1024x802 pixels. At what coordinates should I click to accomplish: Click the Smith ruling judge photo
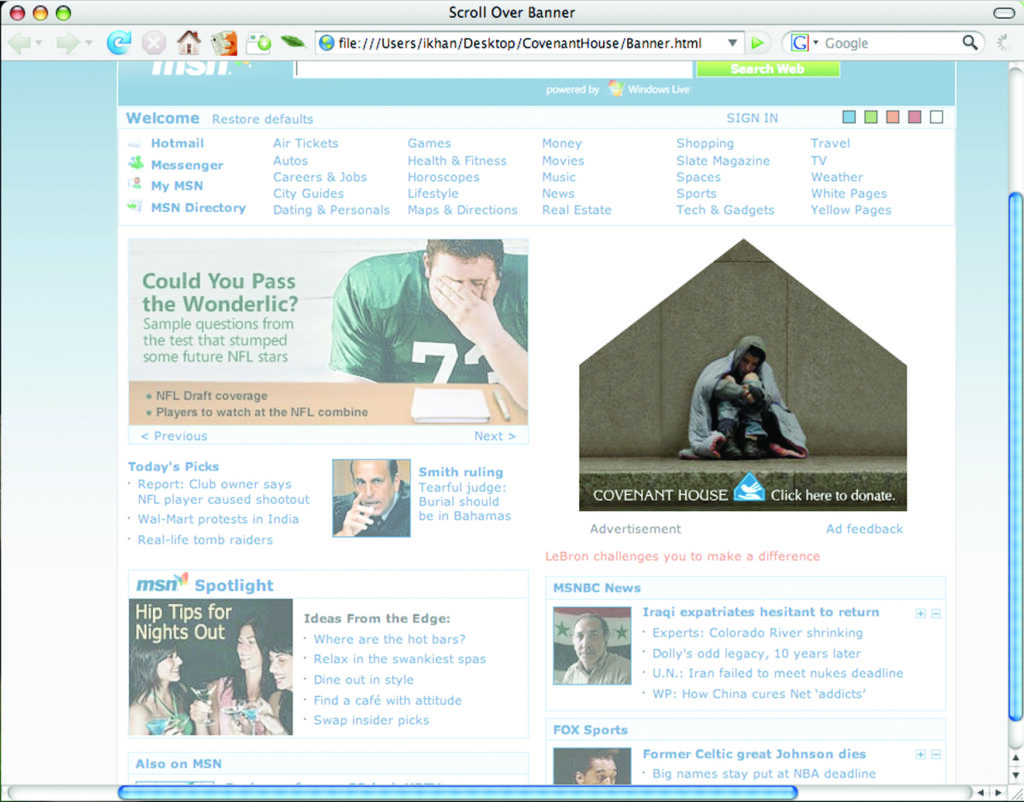tap(372, 498)
